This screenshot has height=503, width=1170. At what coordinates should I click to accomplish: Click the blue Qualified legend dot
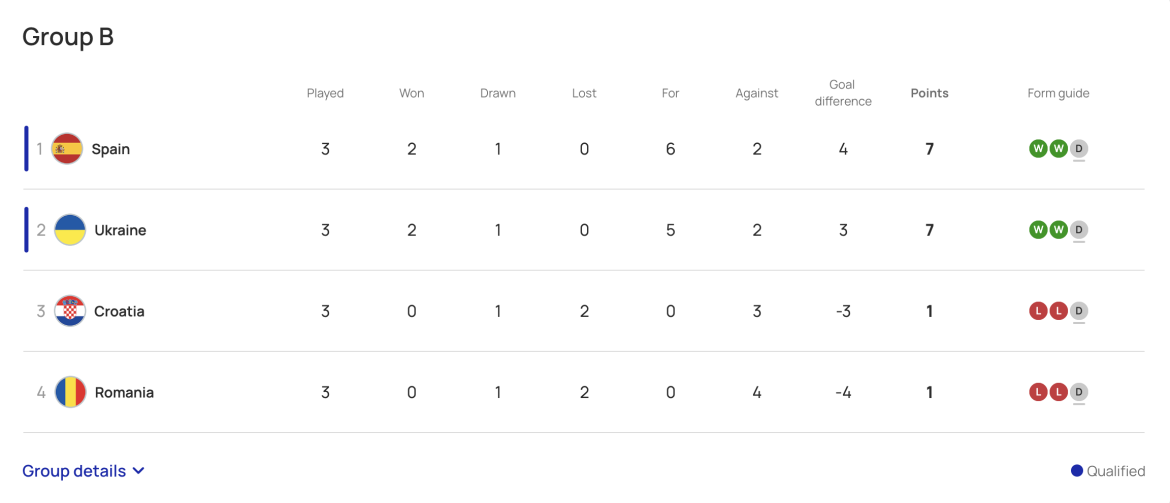click(x=1077, y=471)
